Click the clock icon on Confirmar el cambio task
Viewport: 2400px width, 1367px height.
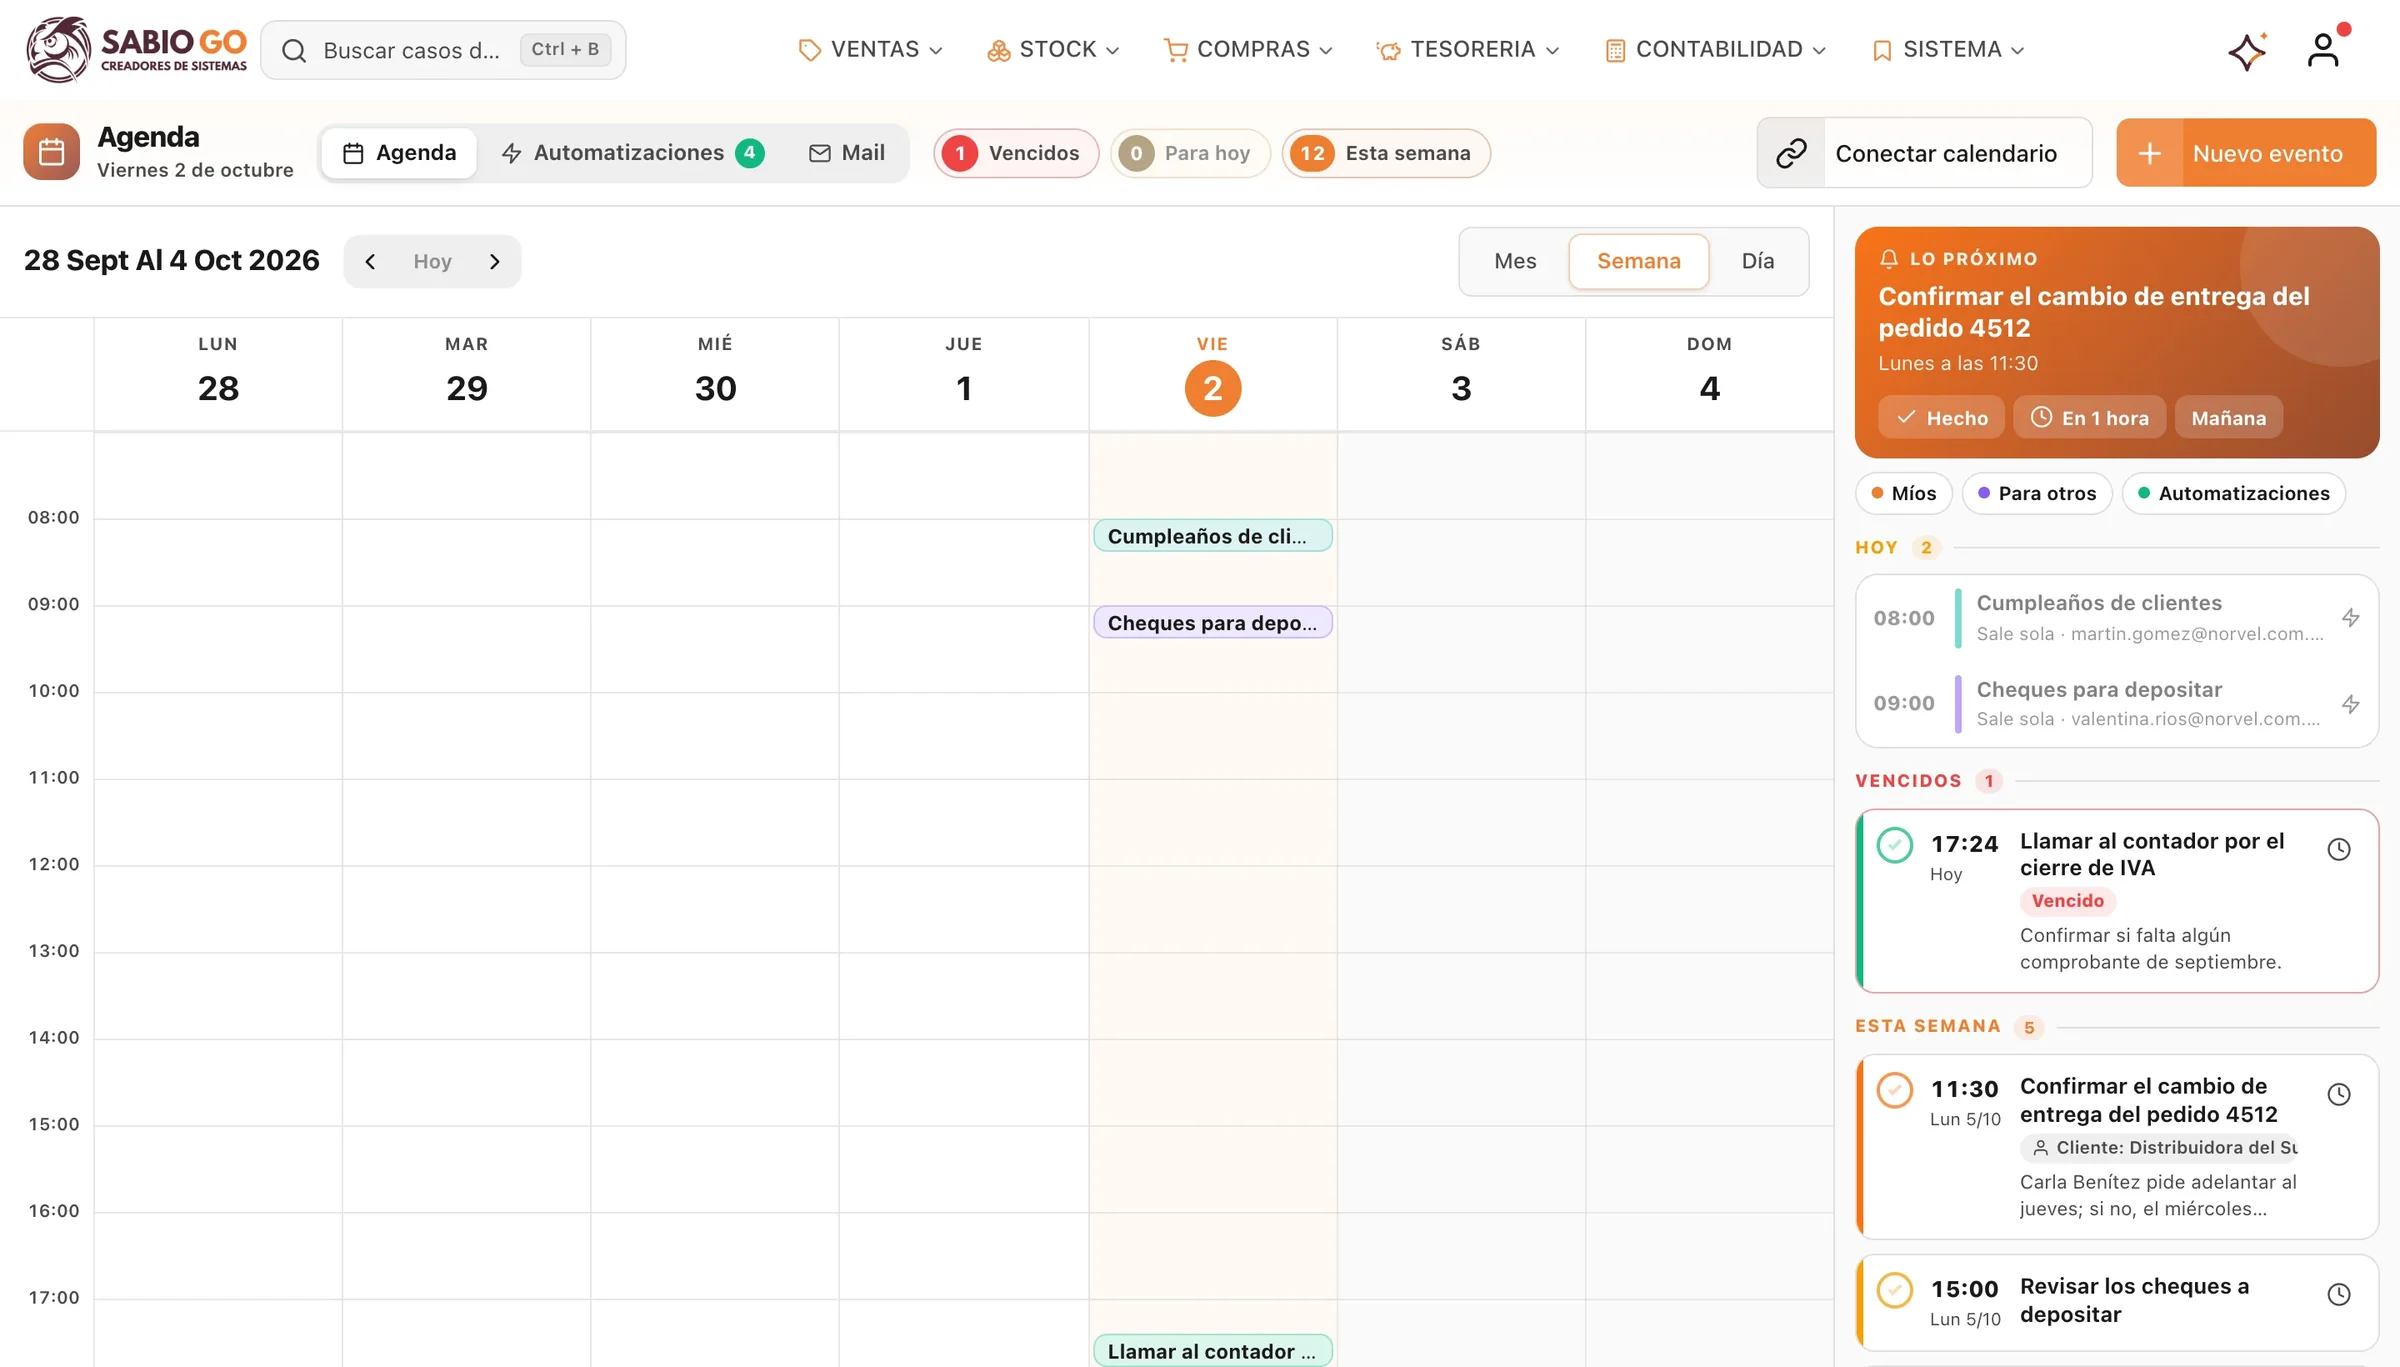click(2339, 1094)
